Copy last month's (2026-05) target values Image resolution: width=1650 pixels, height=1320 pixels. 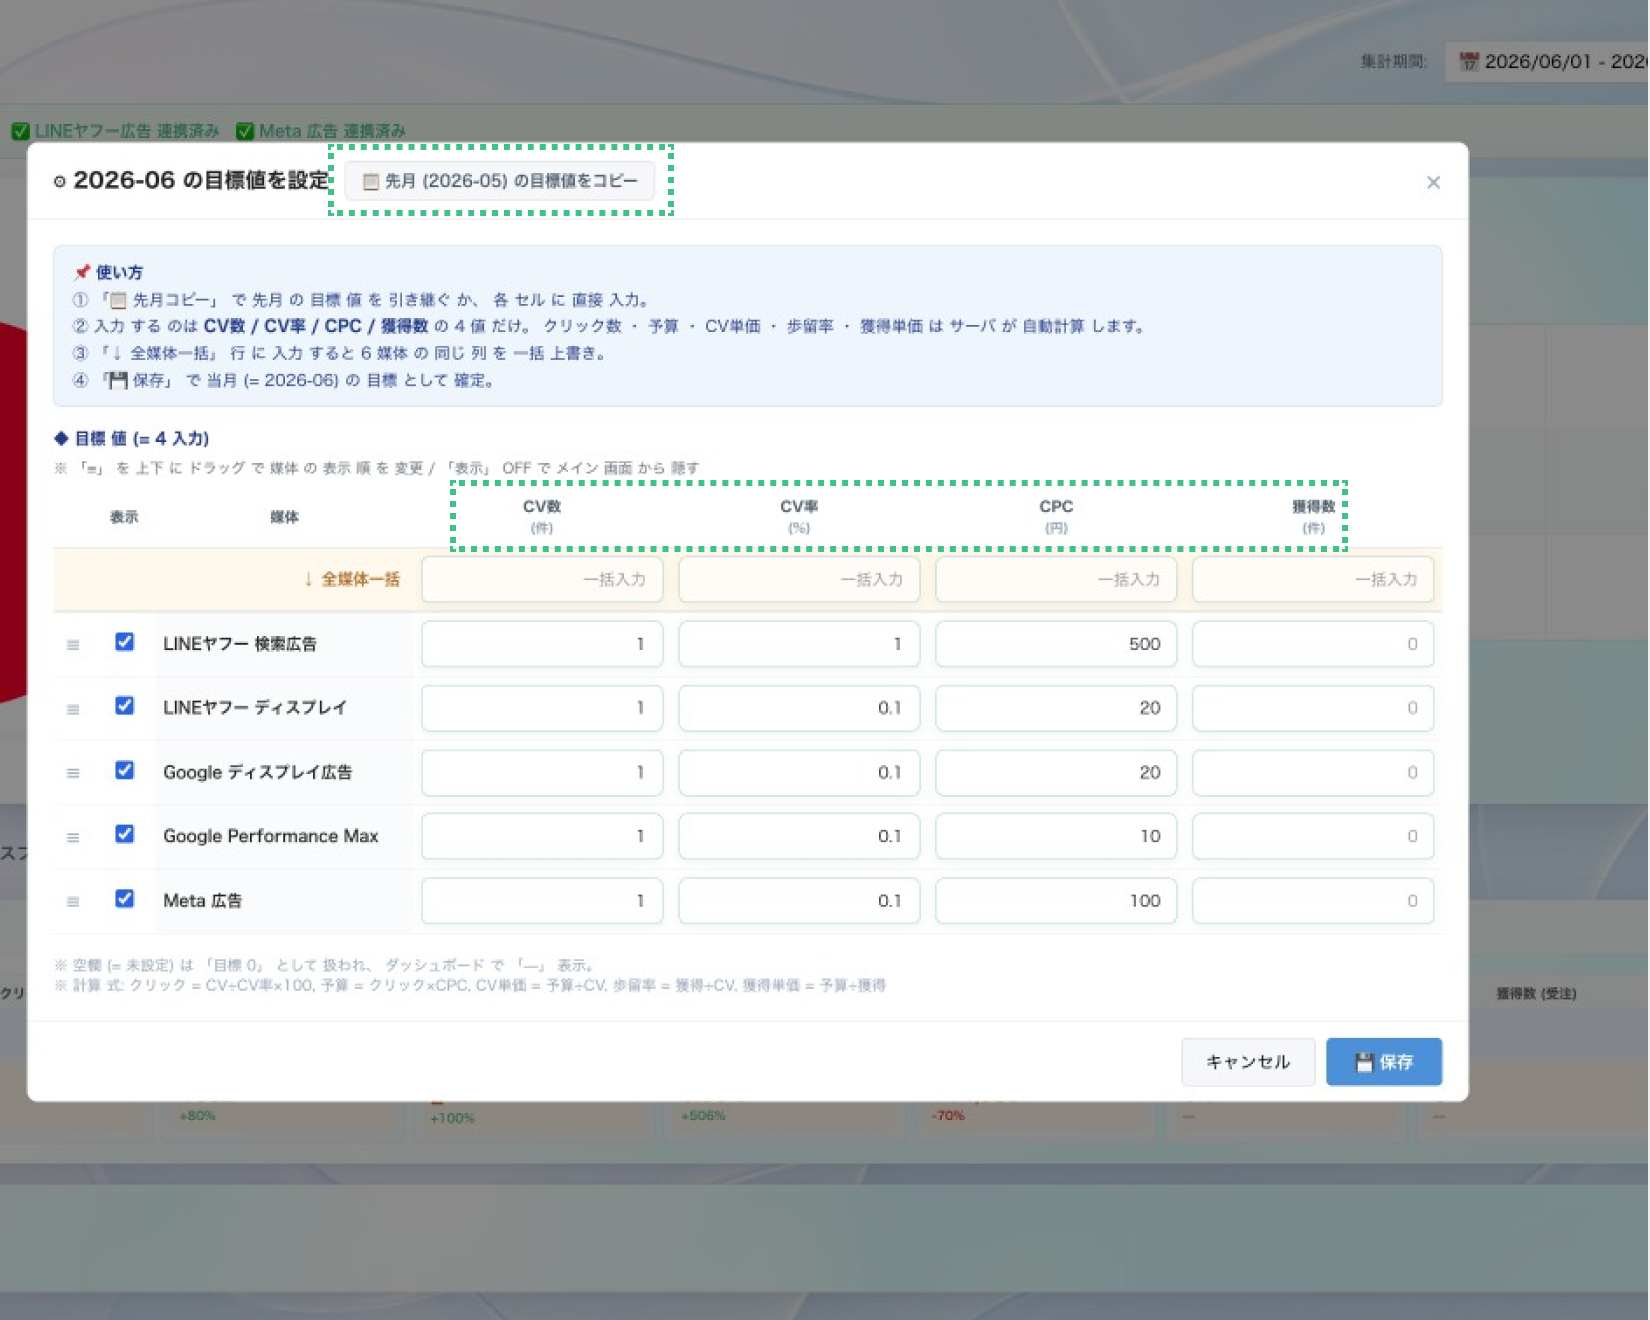[500, 181]
